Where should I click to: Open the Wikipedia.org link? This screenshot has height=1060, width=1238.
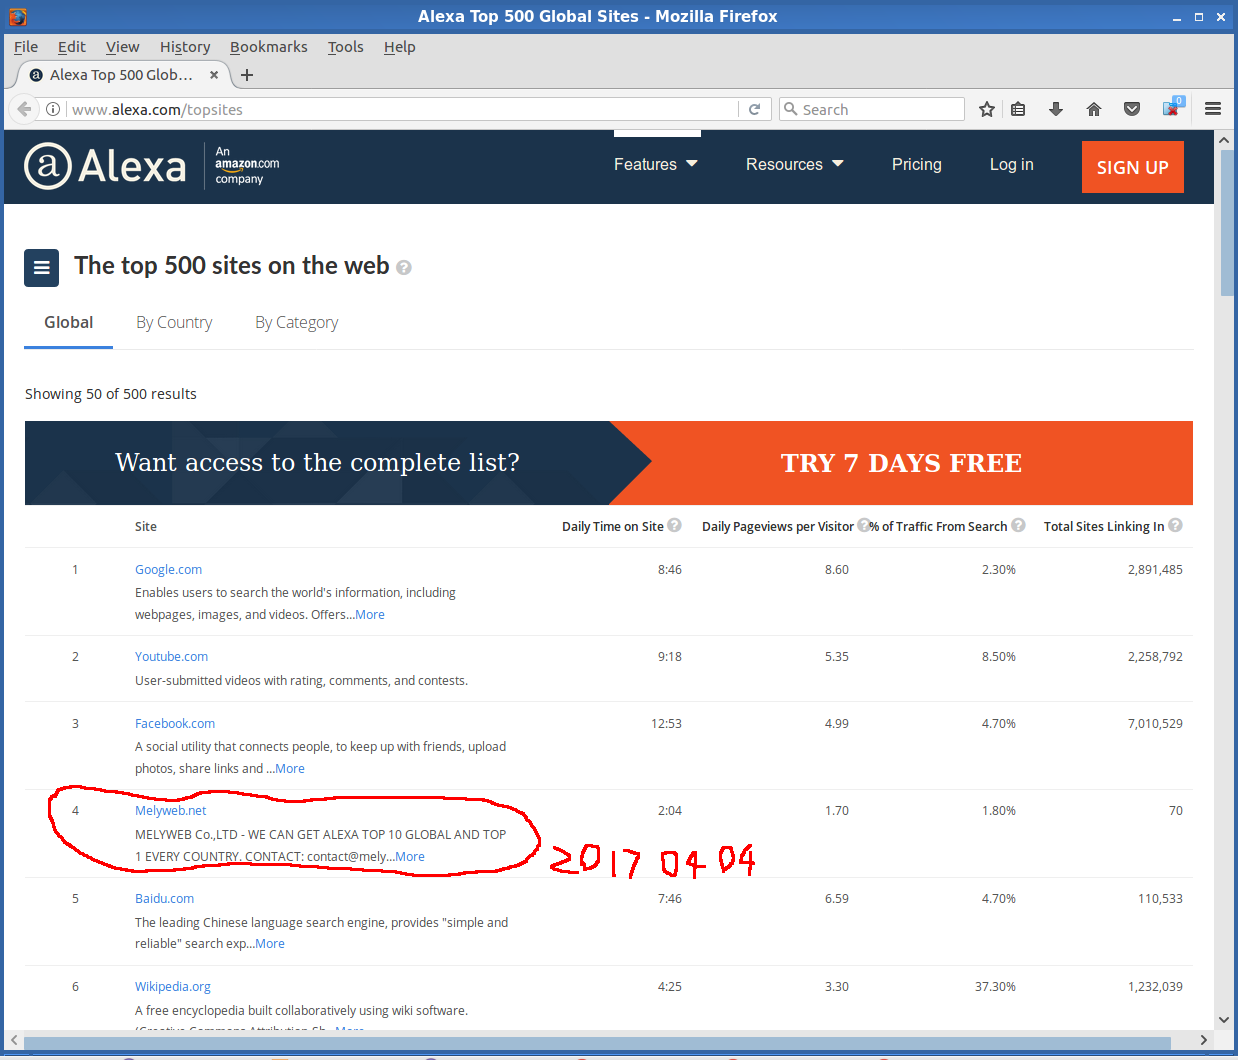pyautogui.click(x=173, y=986)
